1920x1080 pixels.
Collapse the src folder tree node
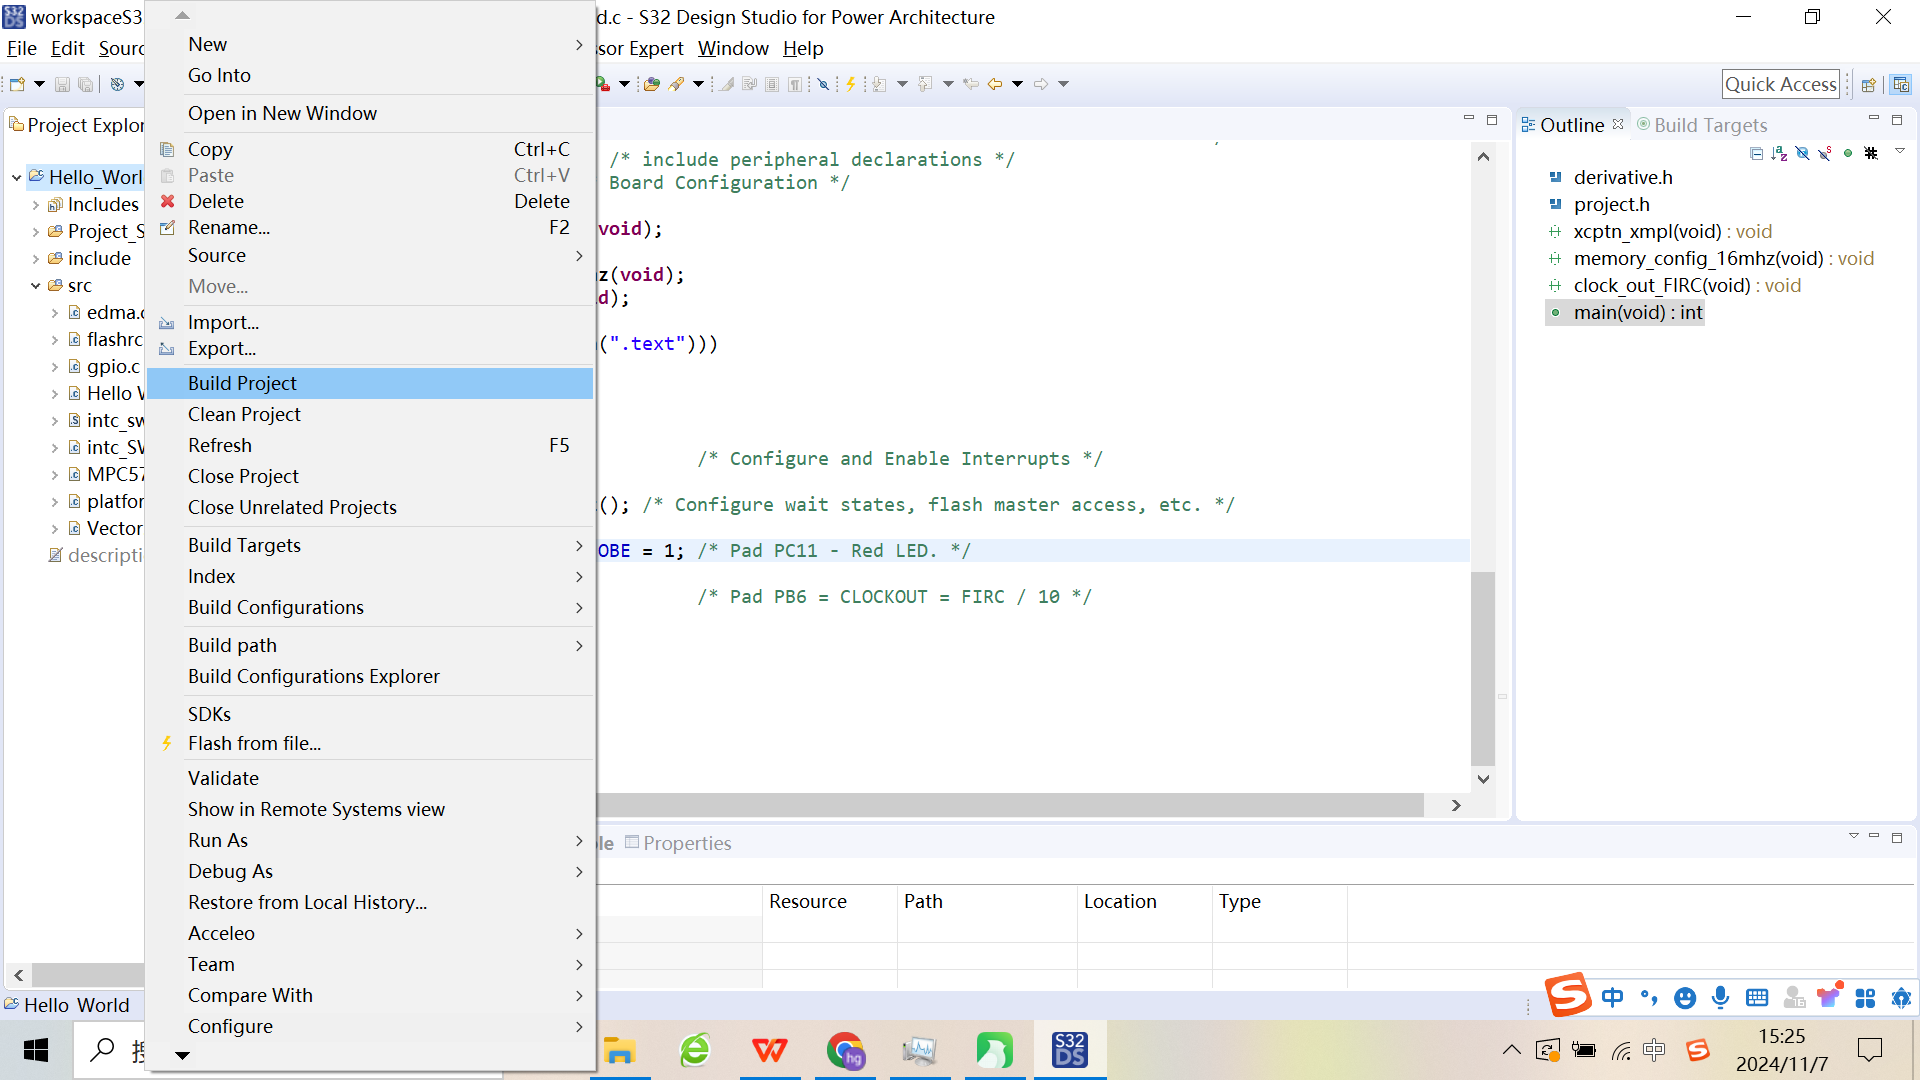(x=36, y=286)
